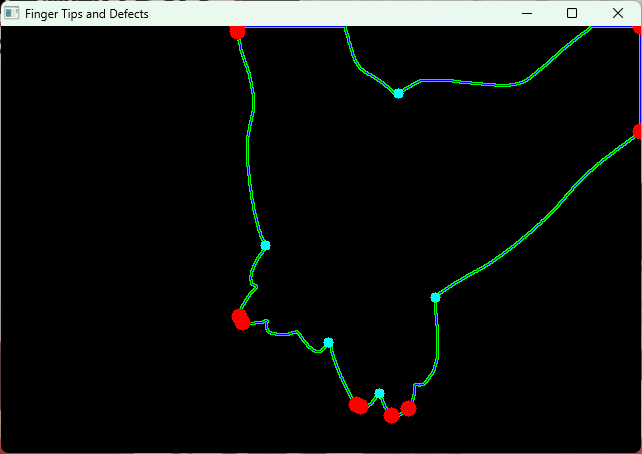Screen dimensions: 642x454
Task: Click the window app icon in title bar
Action: click(x=11, y=14)
